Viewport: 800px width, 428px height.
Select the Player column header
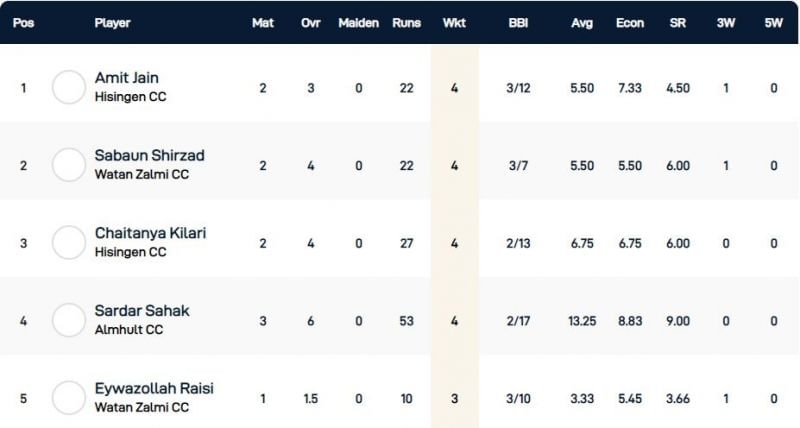[x=112, y=22]
